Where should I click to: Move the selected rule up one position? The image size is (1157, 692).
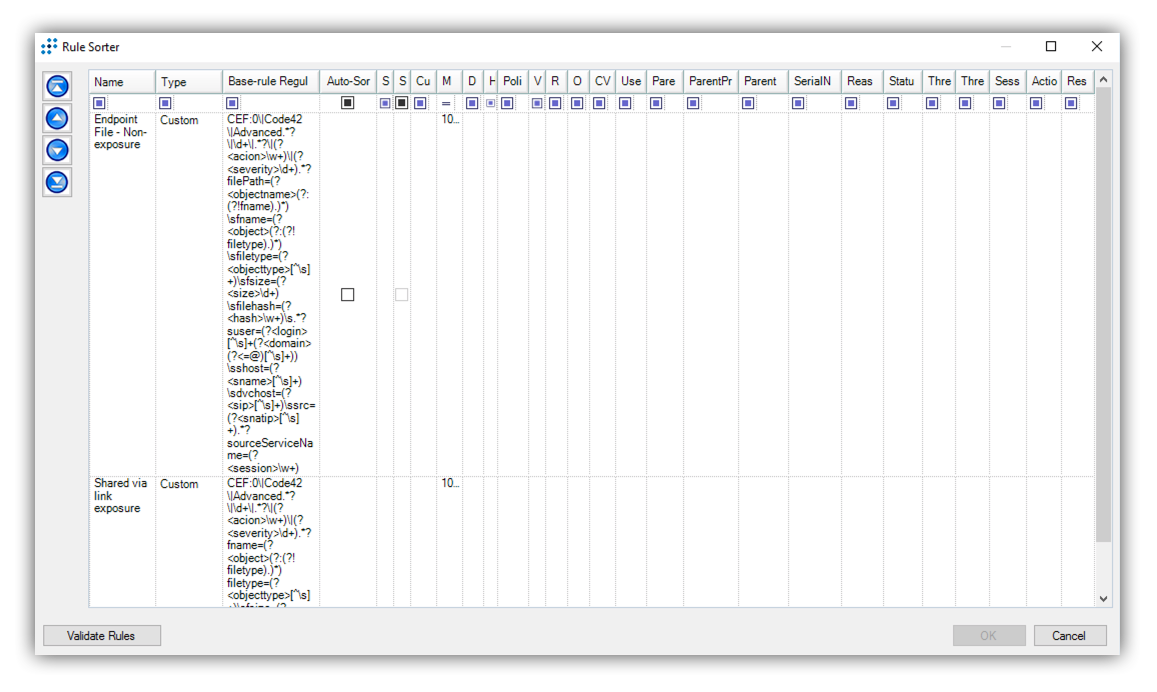click(x=57, y=118)
